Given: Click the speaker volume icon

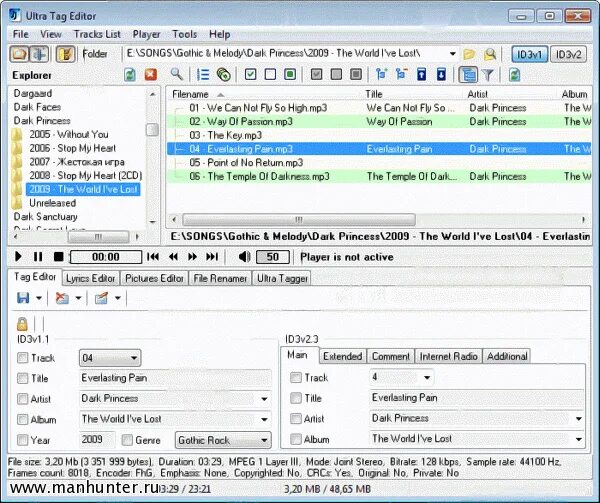Looking at the screenshot, I should click(x=244, y=257).
